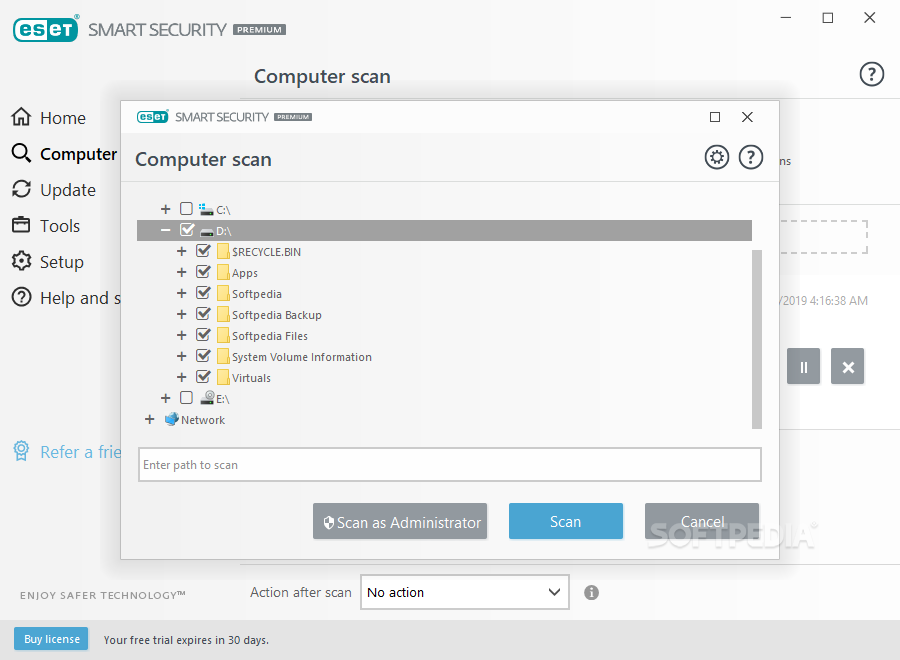This screenshot has height=660, width=900.
Task: Open Help and support sidebar item
Action: click(x=65, y=298)
